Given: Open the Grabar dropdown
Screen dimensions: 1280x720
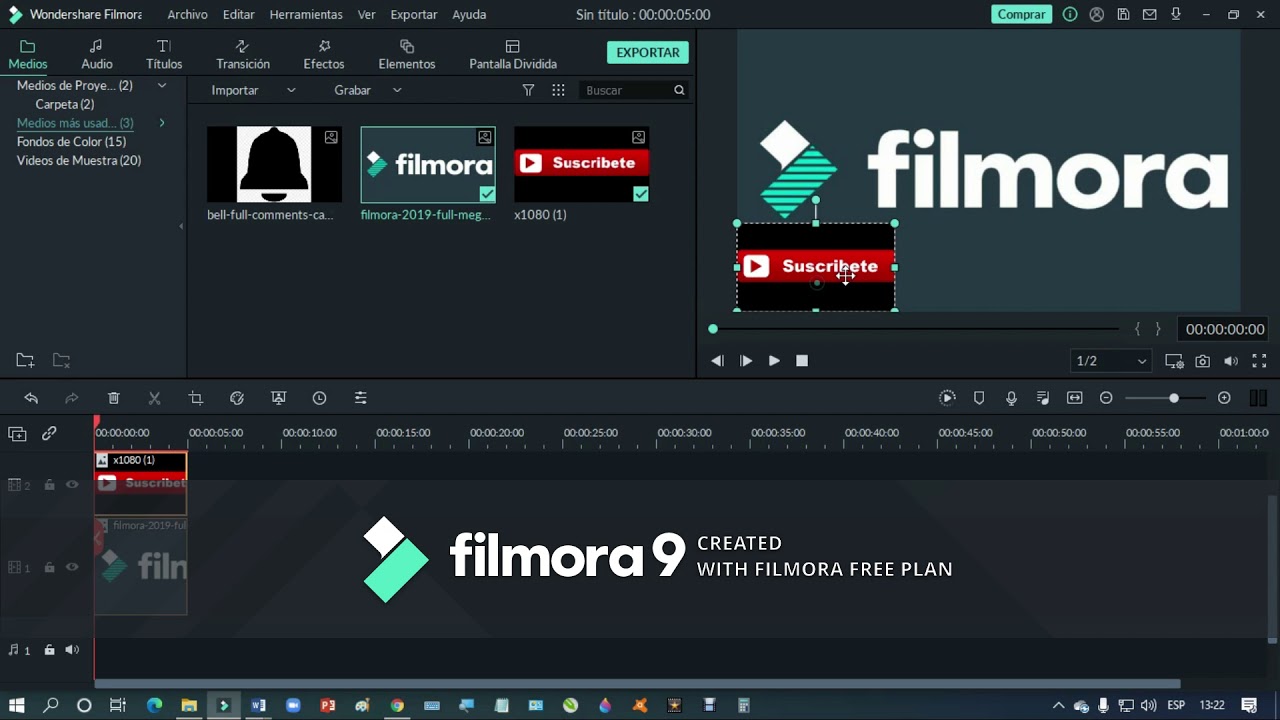Looking at the screenshot, I should coord(367,90).
